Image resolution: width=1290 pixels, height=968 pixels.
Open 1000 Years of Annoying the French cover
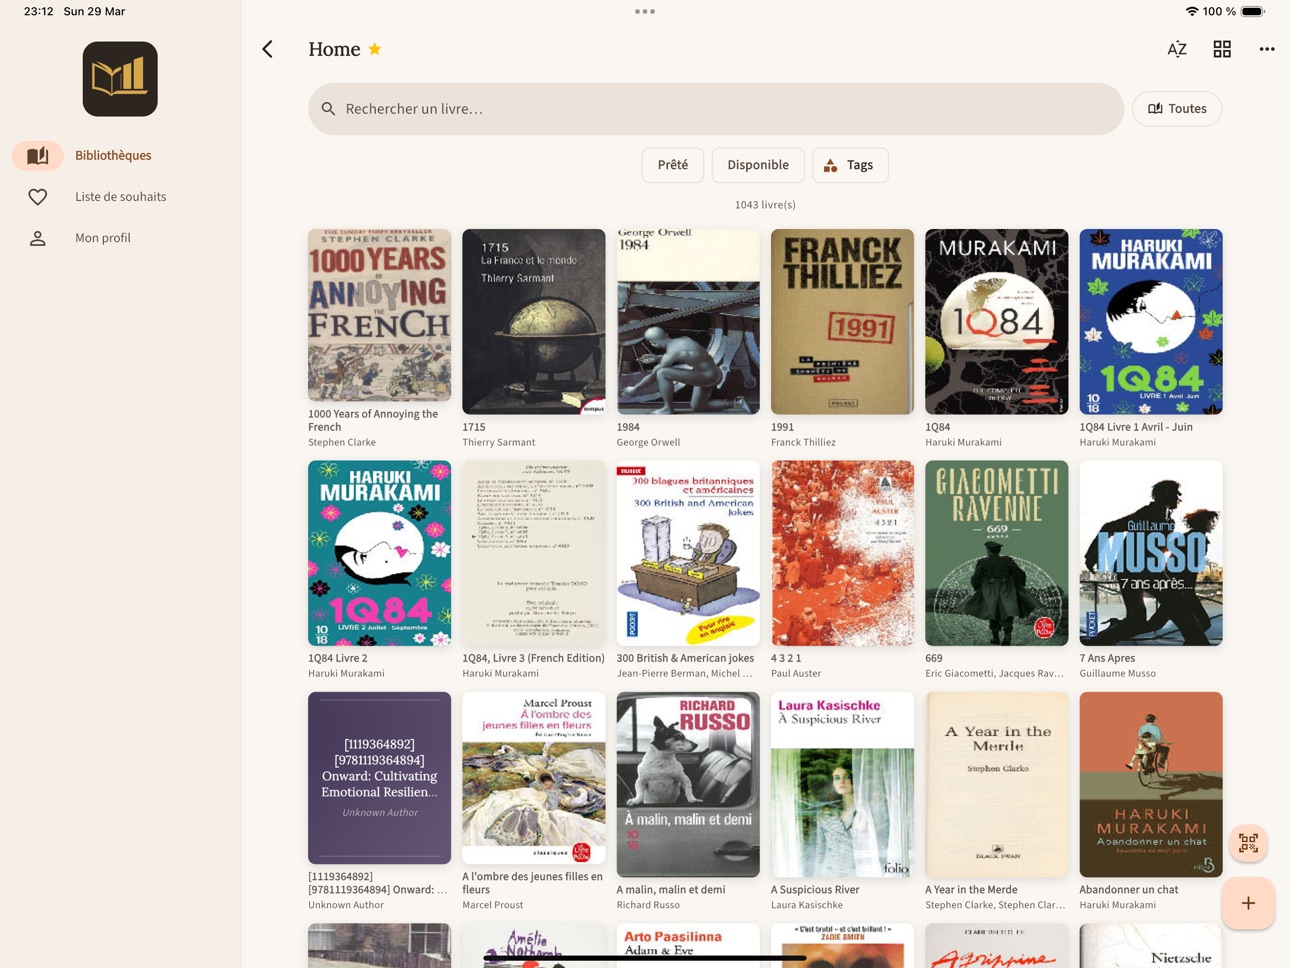[380, 315]
